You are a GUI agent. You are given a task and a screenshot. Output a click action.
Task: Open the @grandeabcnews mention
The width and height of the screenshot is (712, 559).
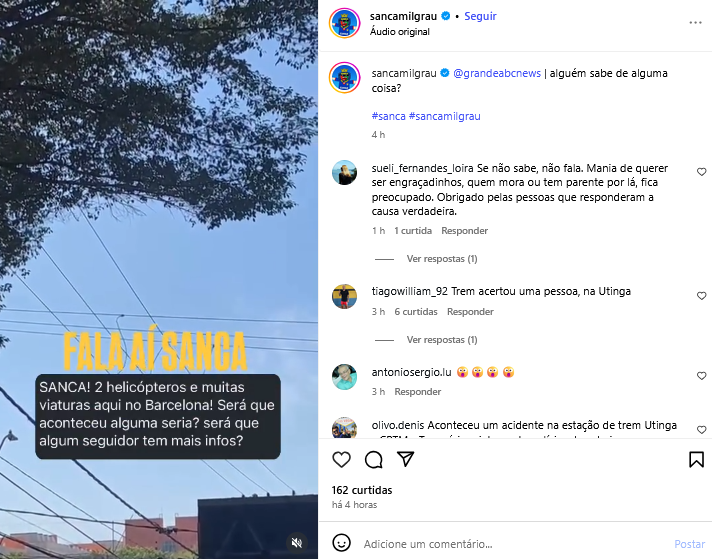point(497,73)
